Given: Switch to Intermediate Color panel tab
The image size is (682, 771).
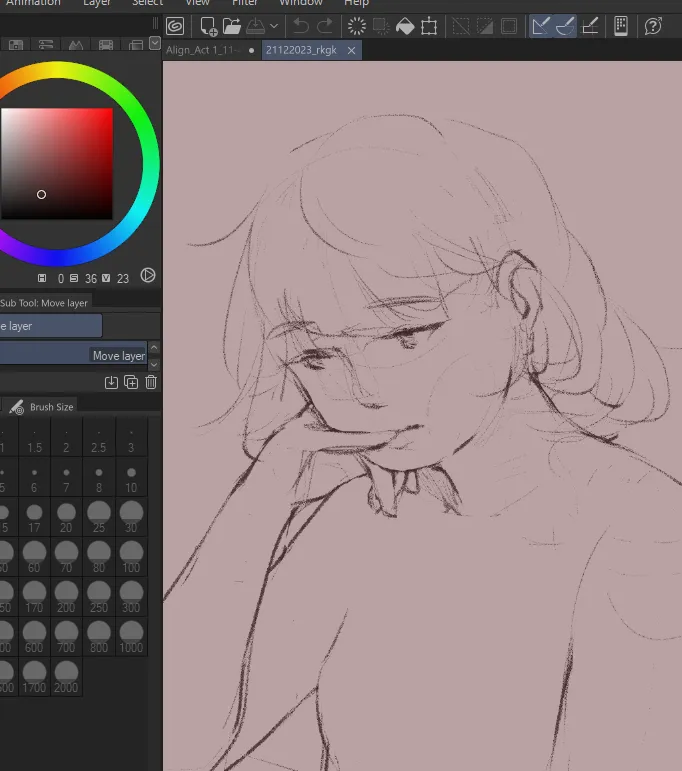Looking at the screenshot, I should (76, 45).
